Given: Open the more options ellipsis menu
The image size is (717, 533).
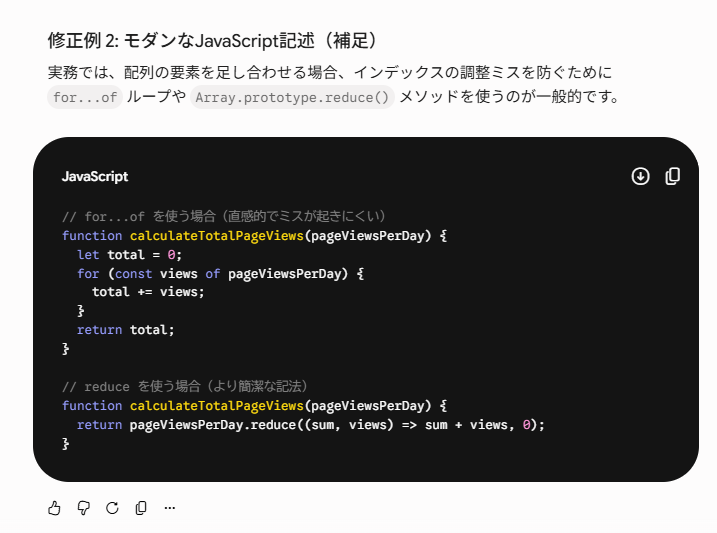Looking at the screenshot, I should (x=170, y=508).
